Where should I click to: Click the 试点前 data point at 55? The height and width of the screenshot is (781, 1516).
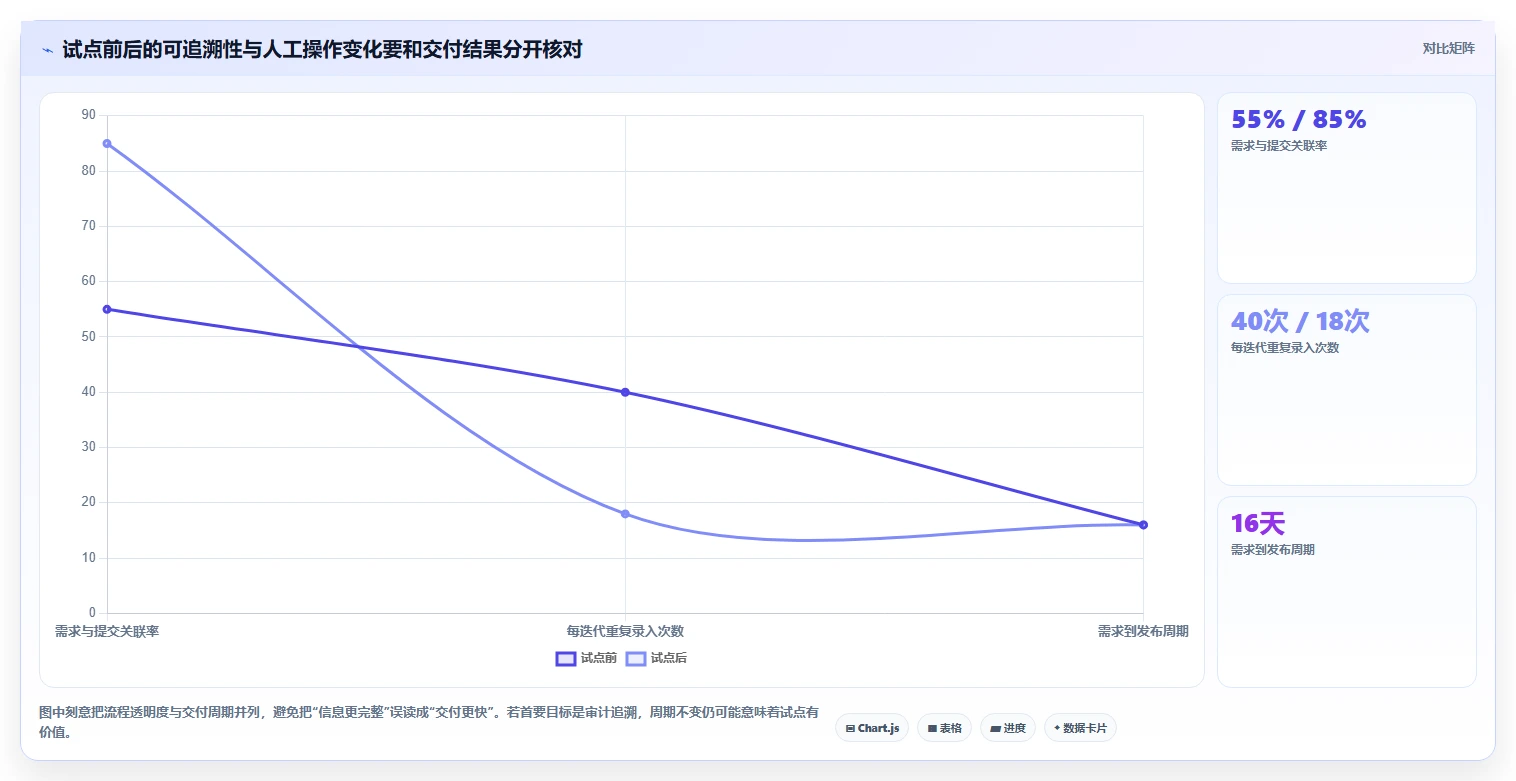click(x=107, y=309)
